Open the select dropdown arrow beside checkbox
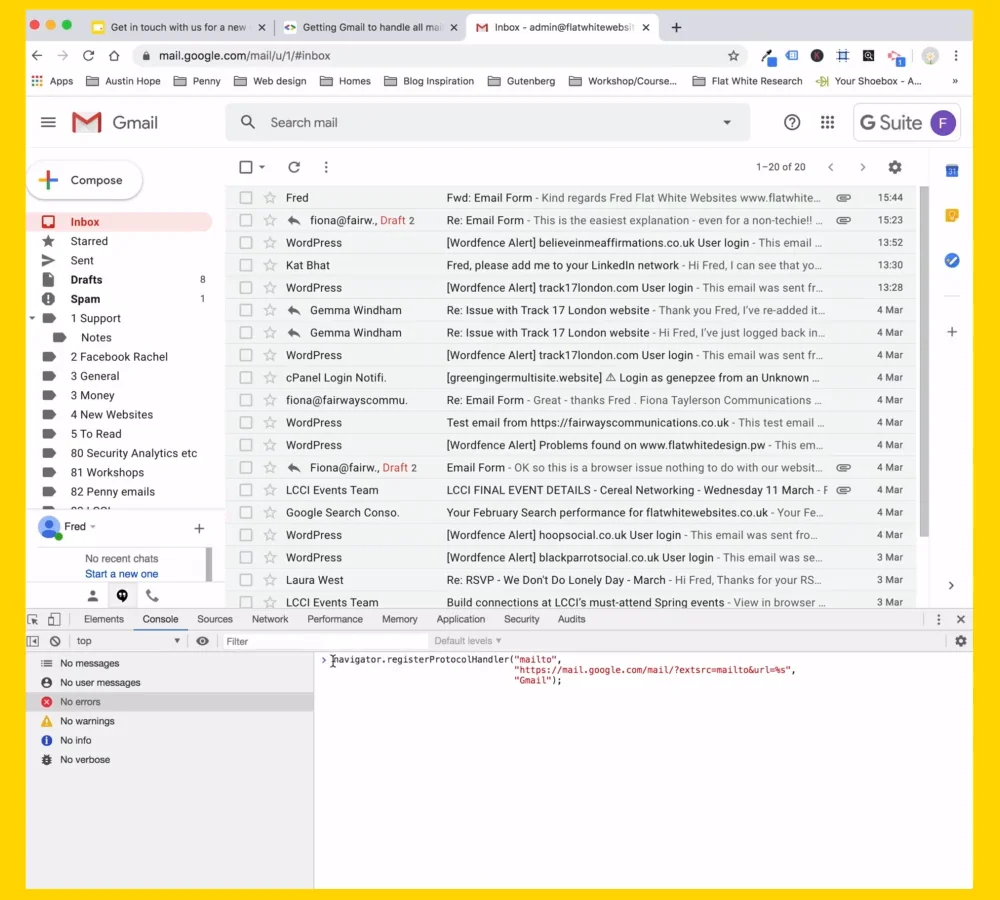Viewport: 1000px width, 900px height. tap(261, 167)
